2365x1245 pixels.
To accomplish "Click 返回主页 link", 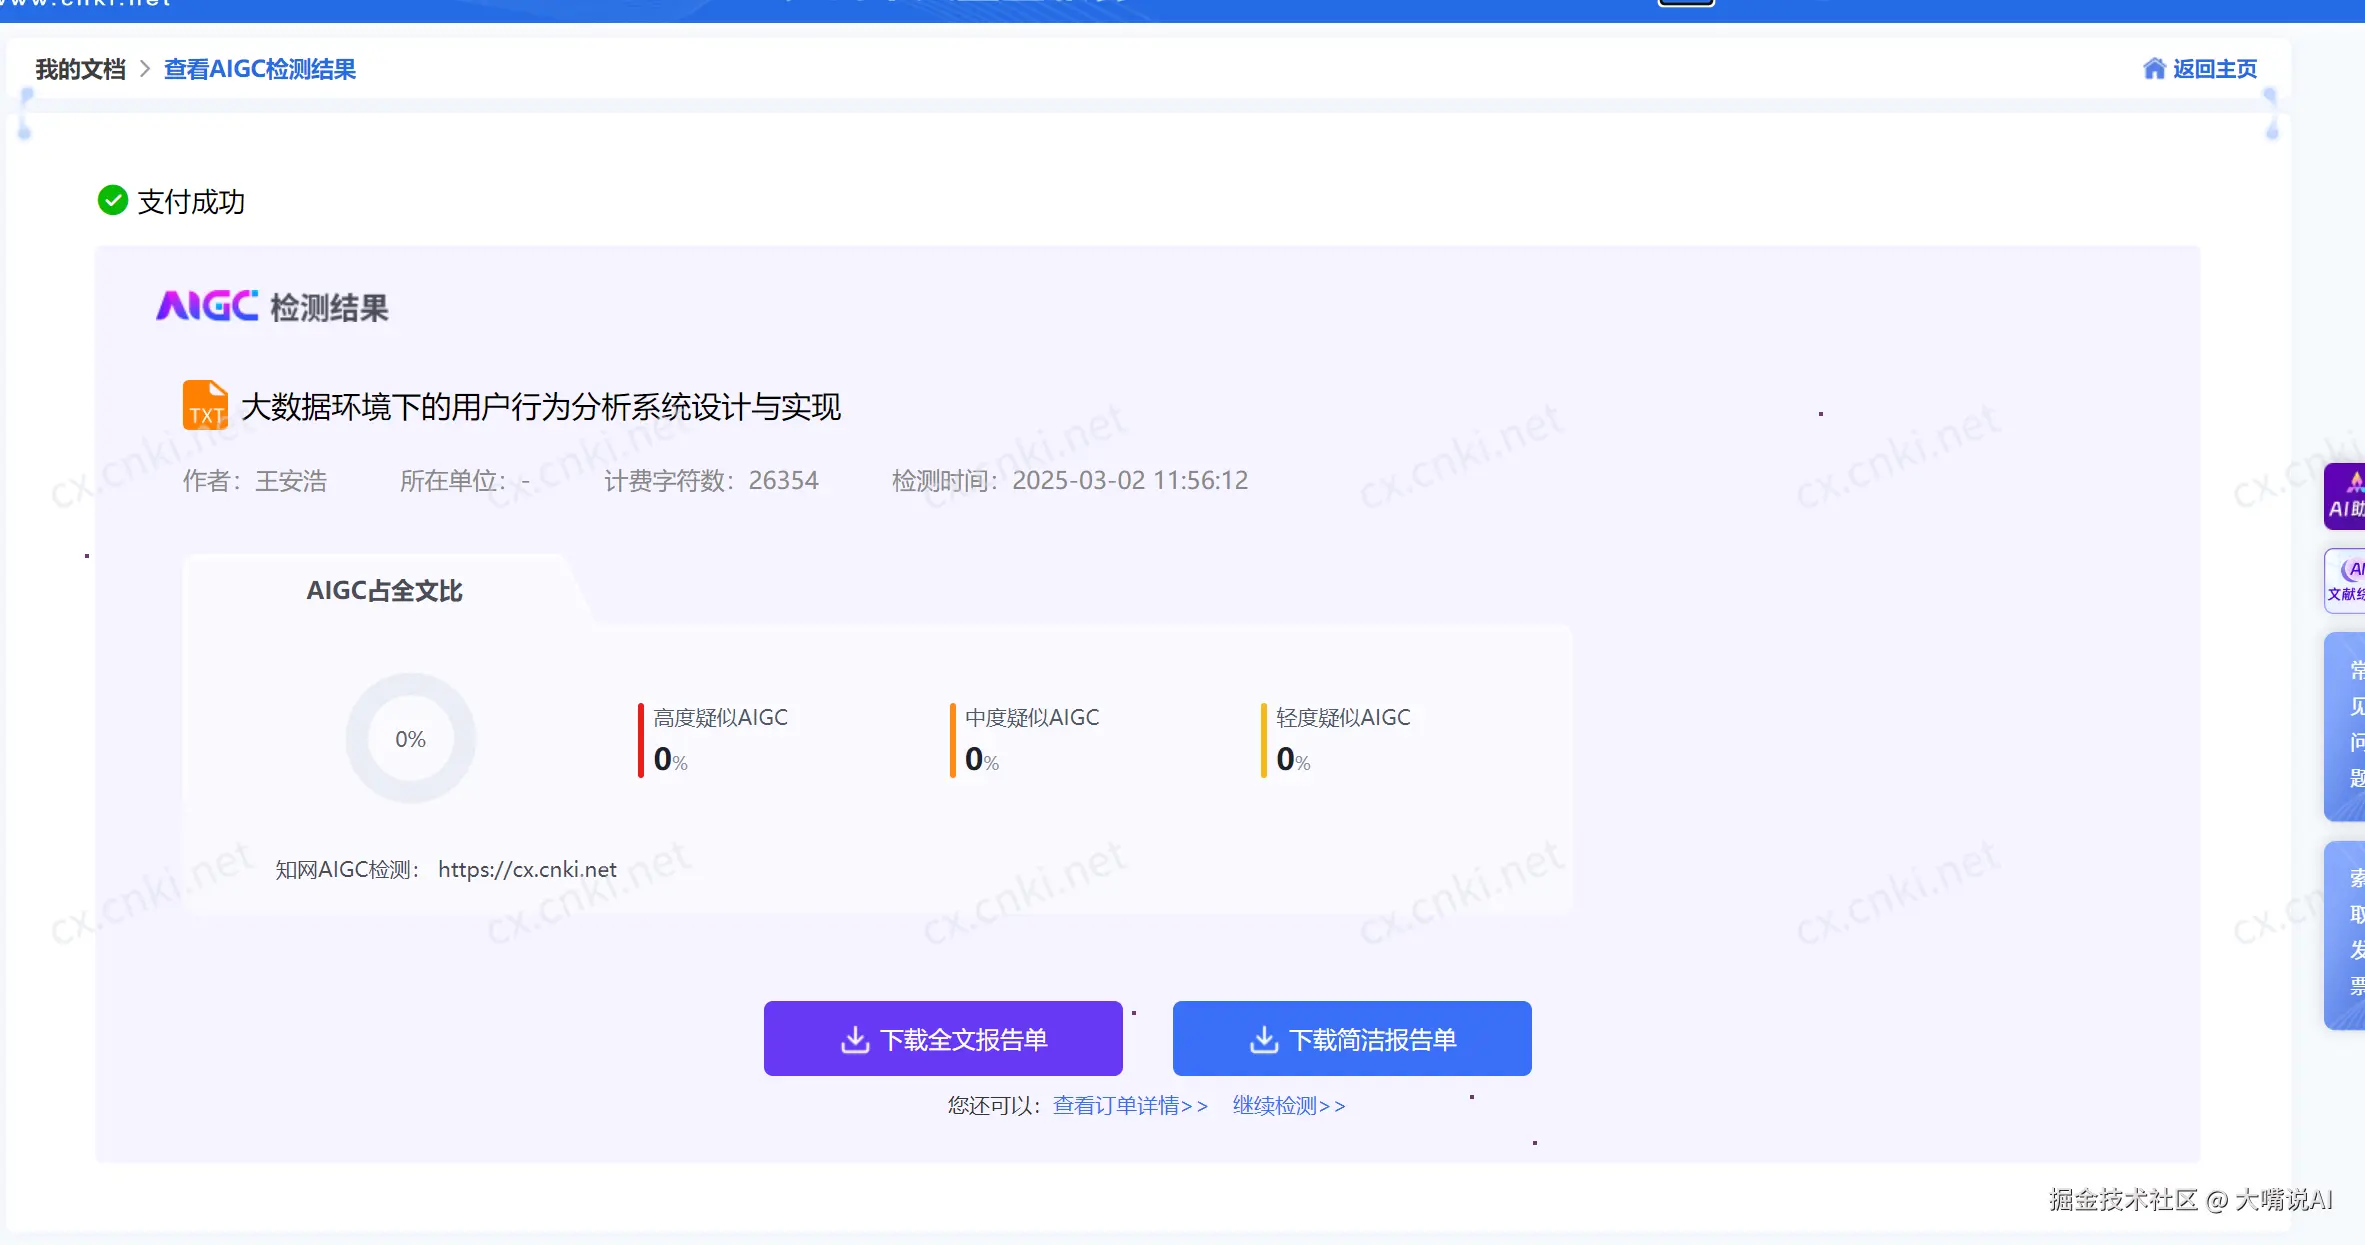I will [x=2214, y=69].
